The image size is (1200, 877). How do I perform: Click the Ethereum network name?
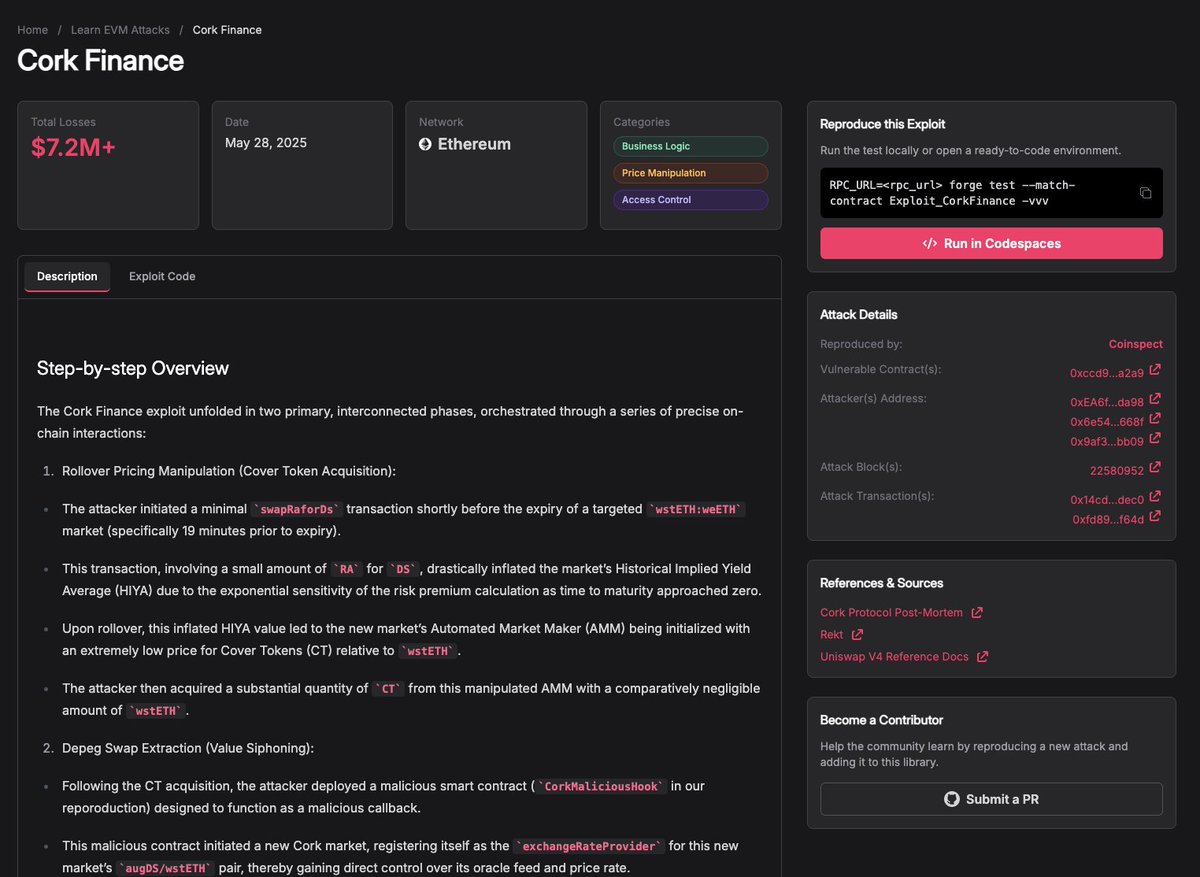coord(474,144)
